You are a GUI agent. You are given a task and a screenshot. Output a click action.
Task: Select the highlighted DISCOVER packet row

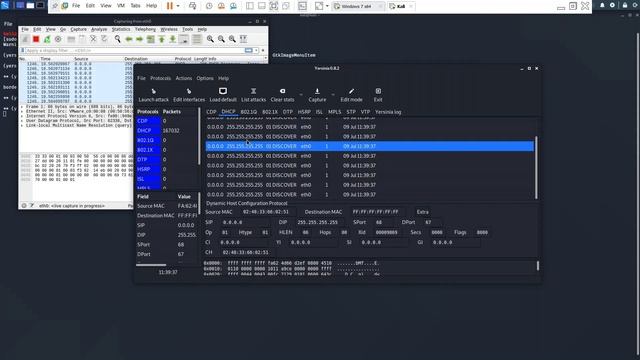point(370,146)
